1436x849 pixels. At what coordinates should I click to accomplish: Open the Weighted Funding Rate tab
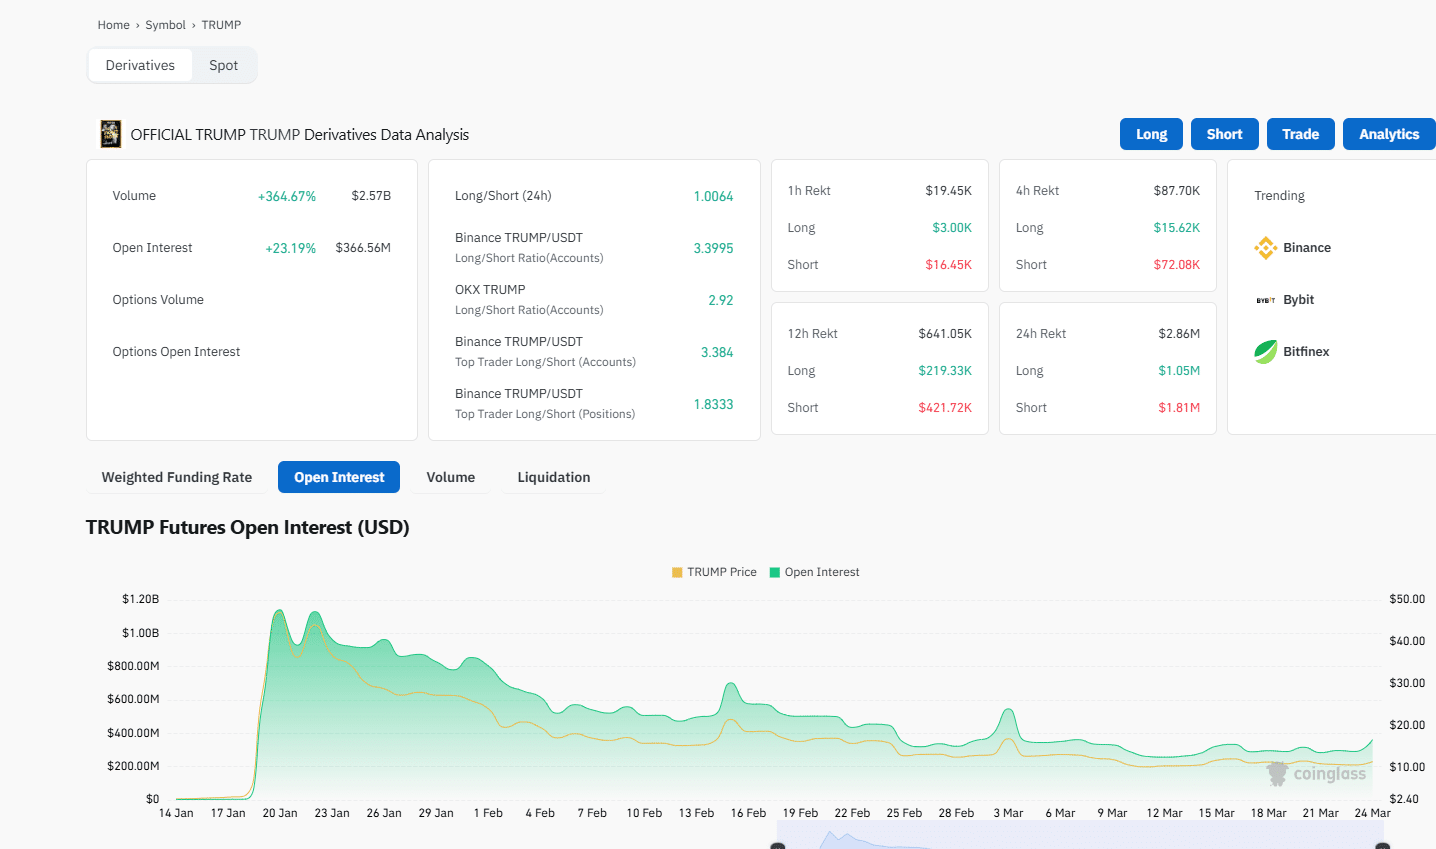pos(177,477)
